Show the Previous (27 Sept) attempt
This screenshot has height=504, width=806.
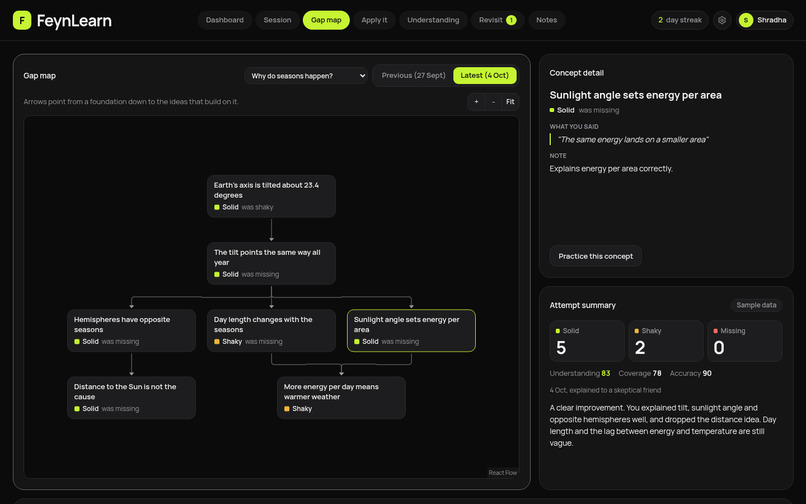pyautogui.click(x=413, y=76)
